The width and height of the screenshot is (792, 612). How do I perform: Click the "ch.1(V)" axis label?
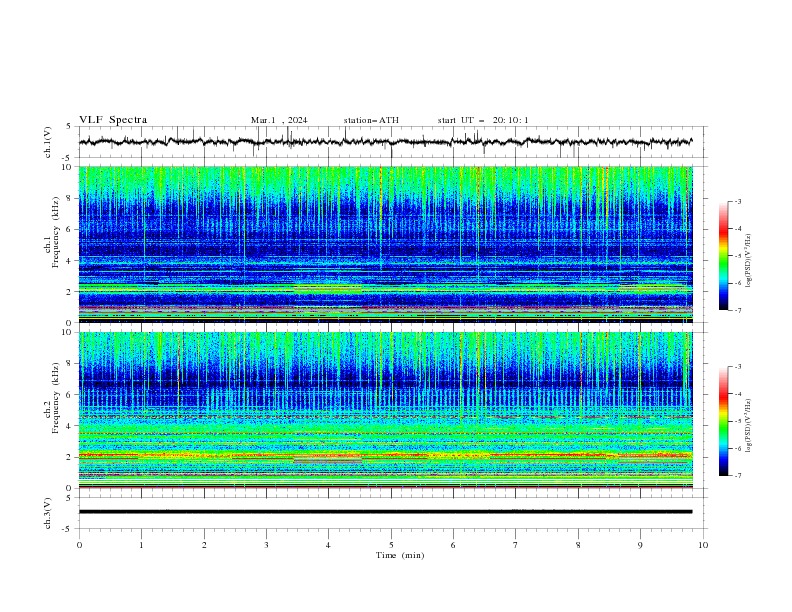pyautogui.click(x=48, y=142)
